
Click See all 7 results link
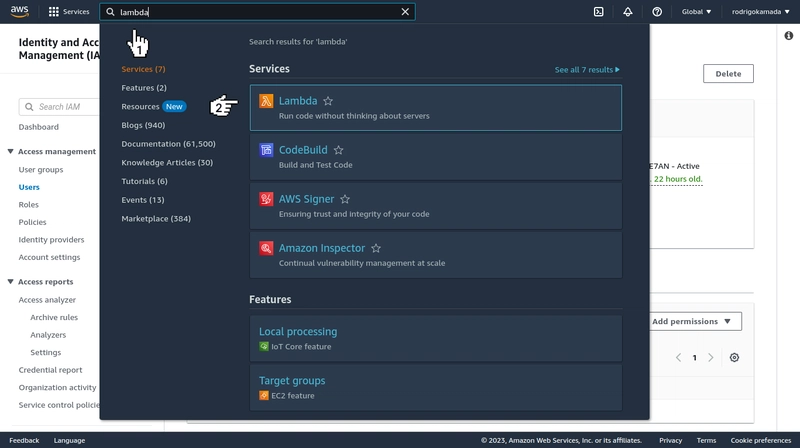(x=587, y=69)
